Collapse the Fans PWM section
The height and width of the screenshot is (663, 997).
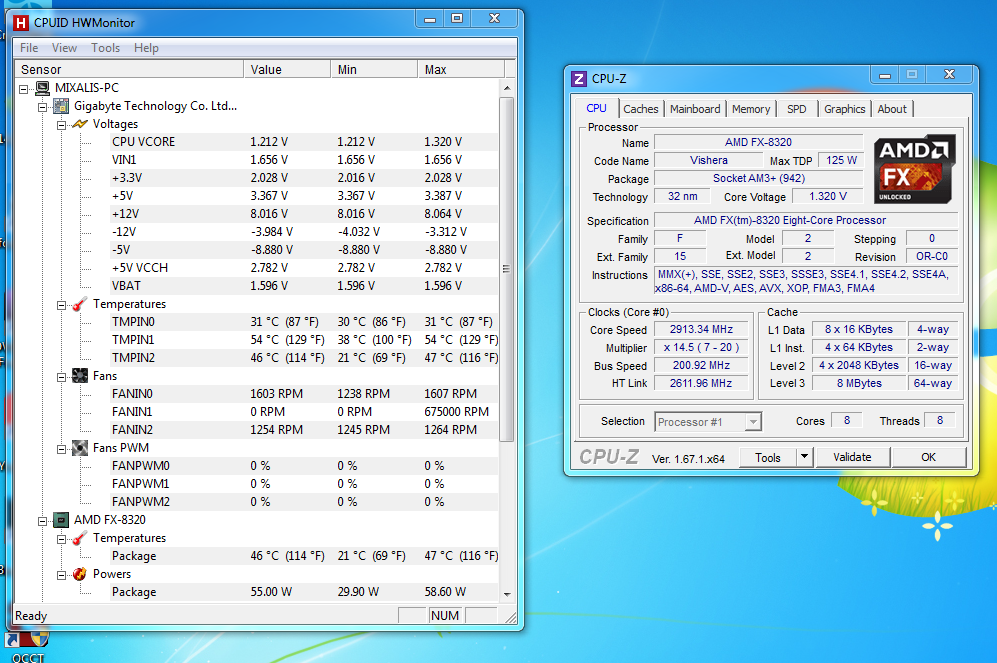click(61, 449)
